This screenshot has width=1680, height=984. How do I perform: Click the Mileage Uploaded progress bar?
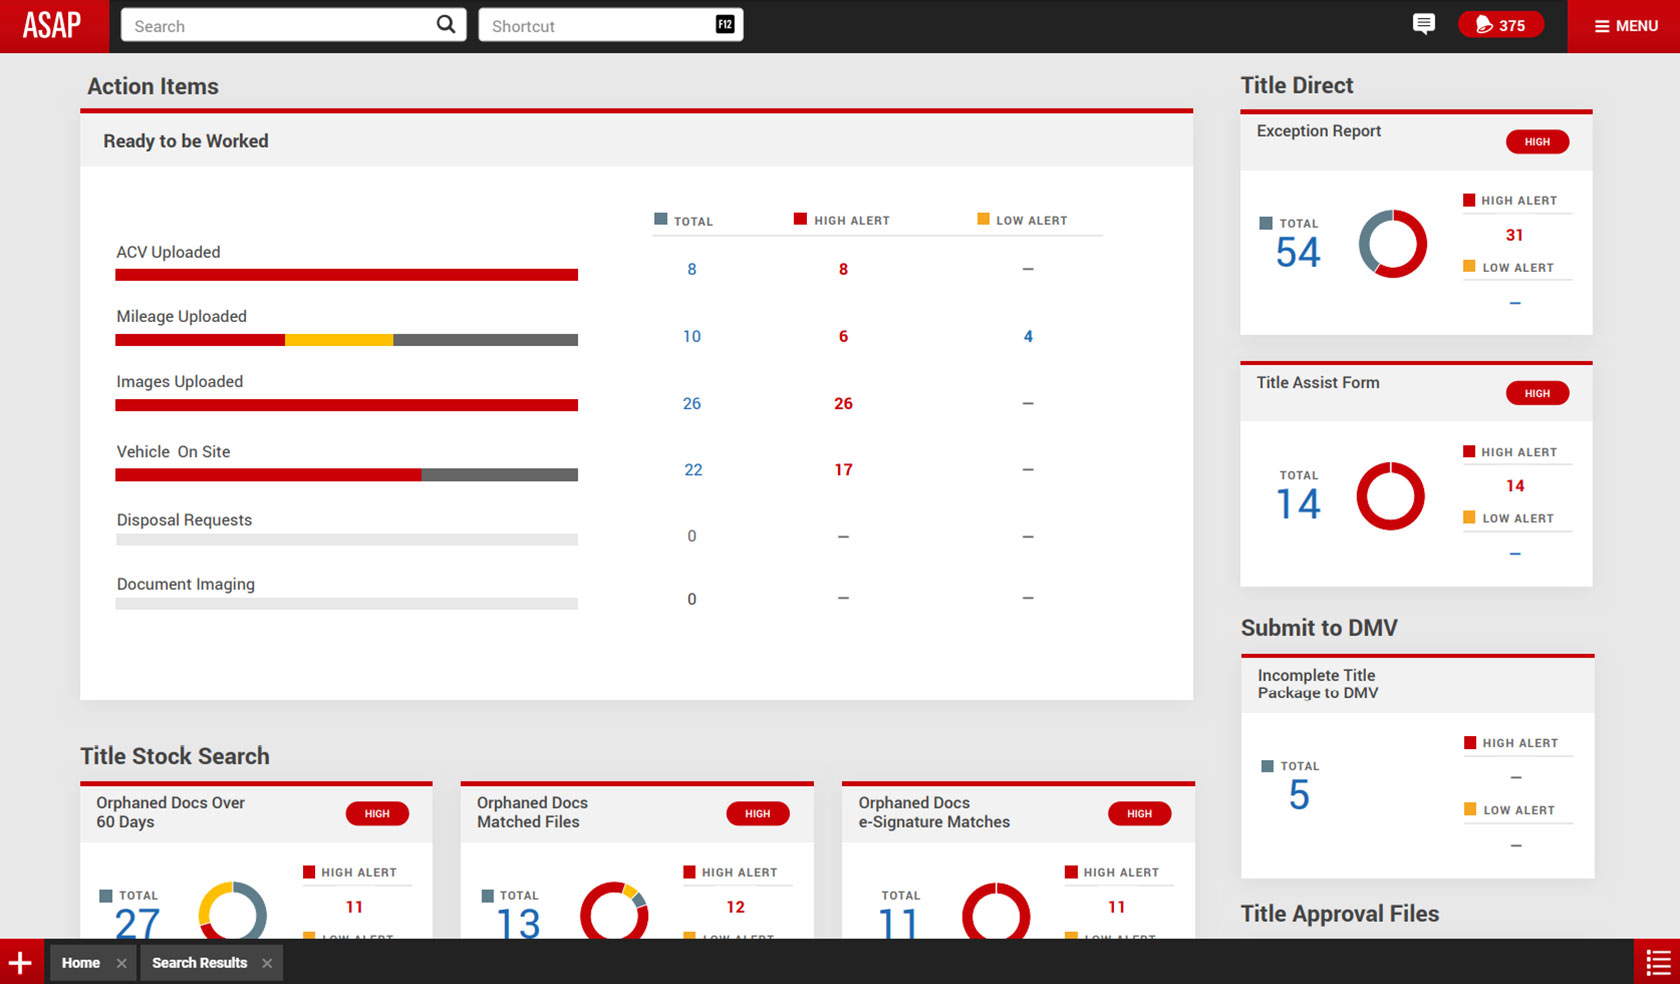tap(346, 340)
